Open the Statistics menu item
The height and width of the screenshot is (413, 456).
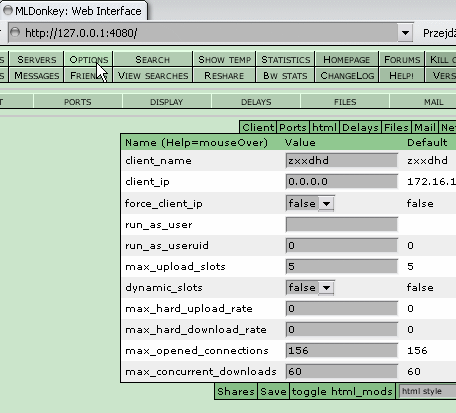286,59
